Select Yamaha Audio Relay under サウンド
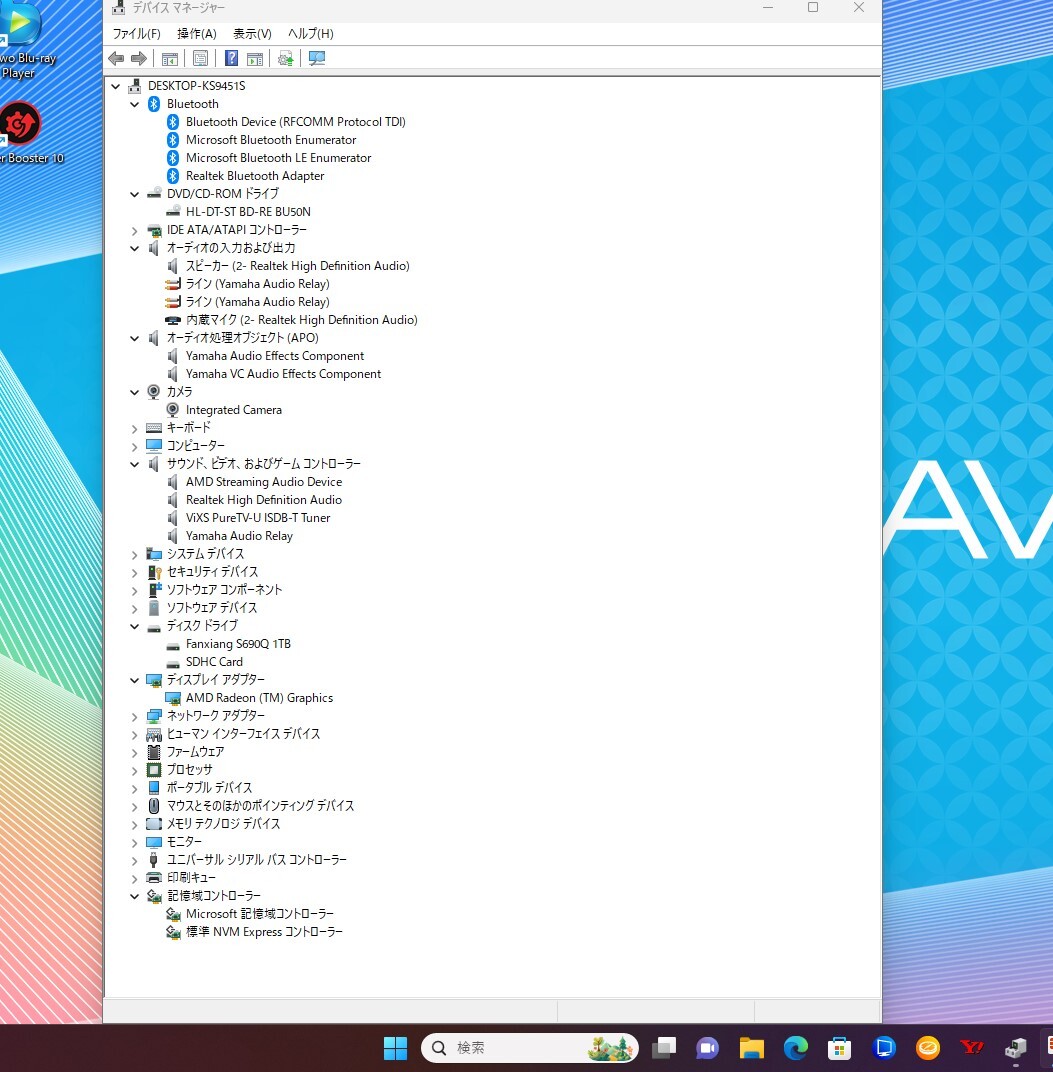 (x=239, y=536)
